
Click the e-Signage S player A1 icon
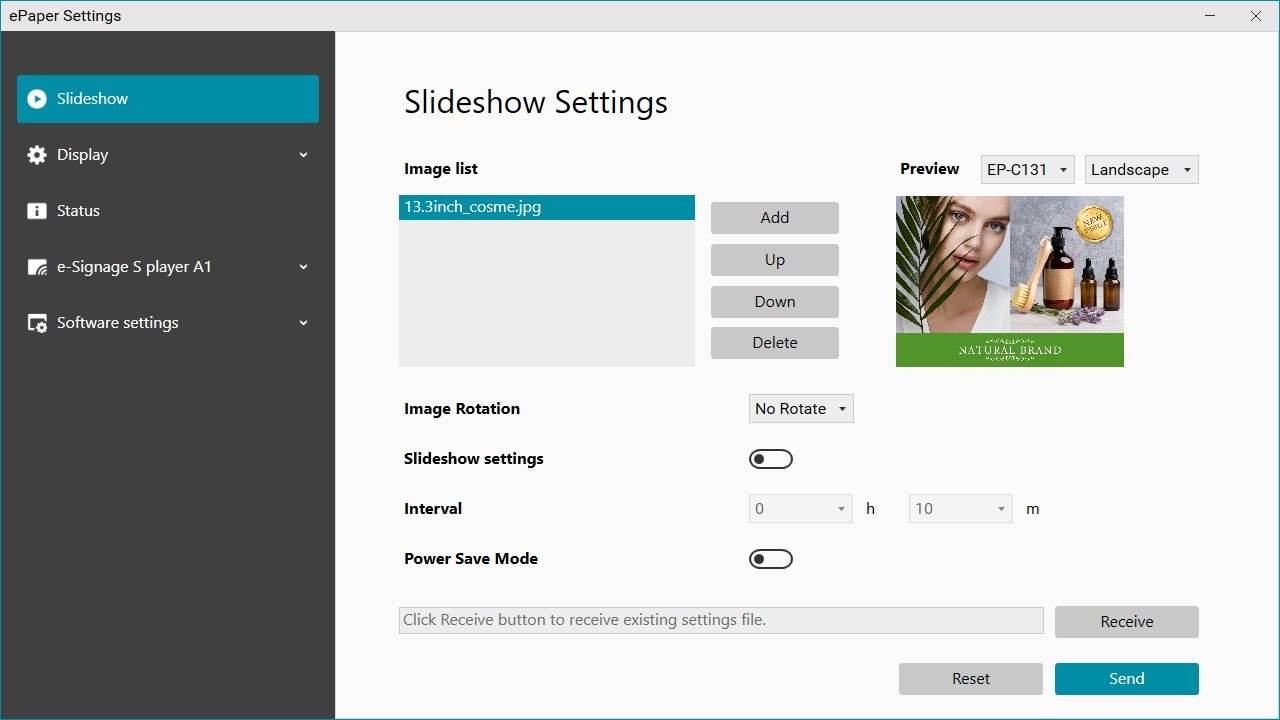pos(37,266)
